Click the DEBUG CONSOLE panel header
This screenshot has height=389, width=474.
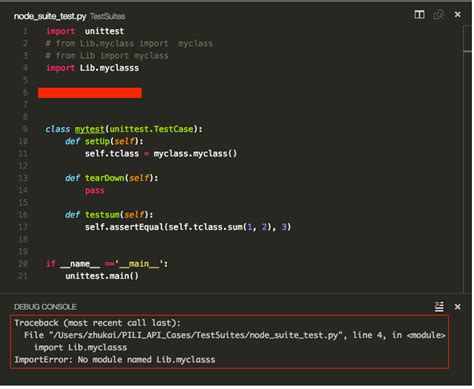tap(45, 307)
